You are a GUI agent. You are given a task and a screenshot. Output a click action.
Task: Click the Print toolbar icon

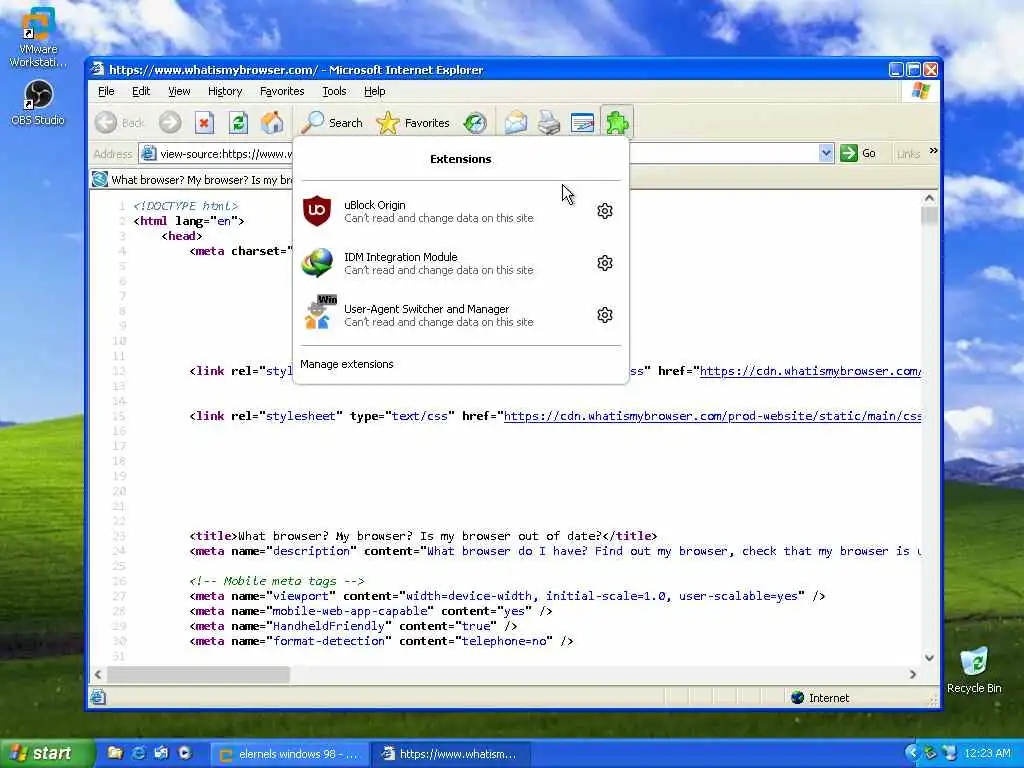pyautogui.click(x=549, y=123)
